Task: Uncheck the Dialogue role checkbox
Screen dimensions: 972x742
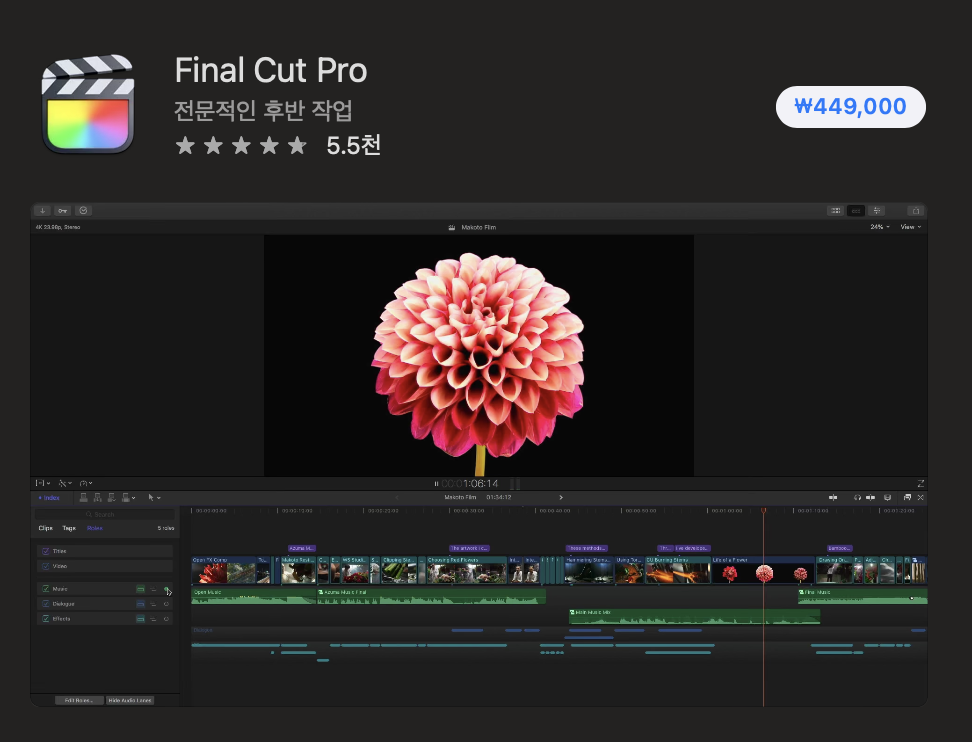Action: pos(45,604)
